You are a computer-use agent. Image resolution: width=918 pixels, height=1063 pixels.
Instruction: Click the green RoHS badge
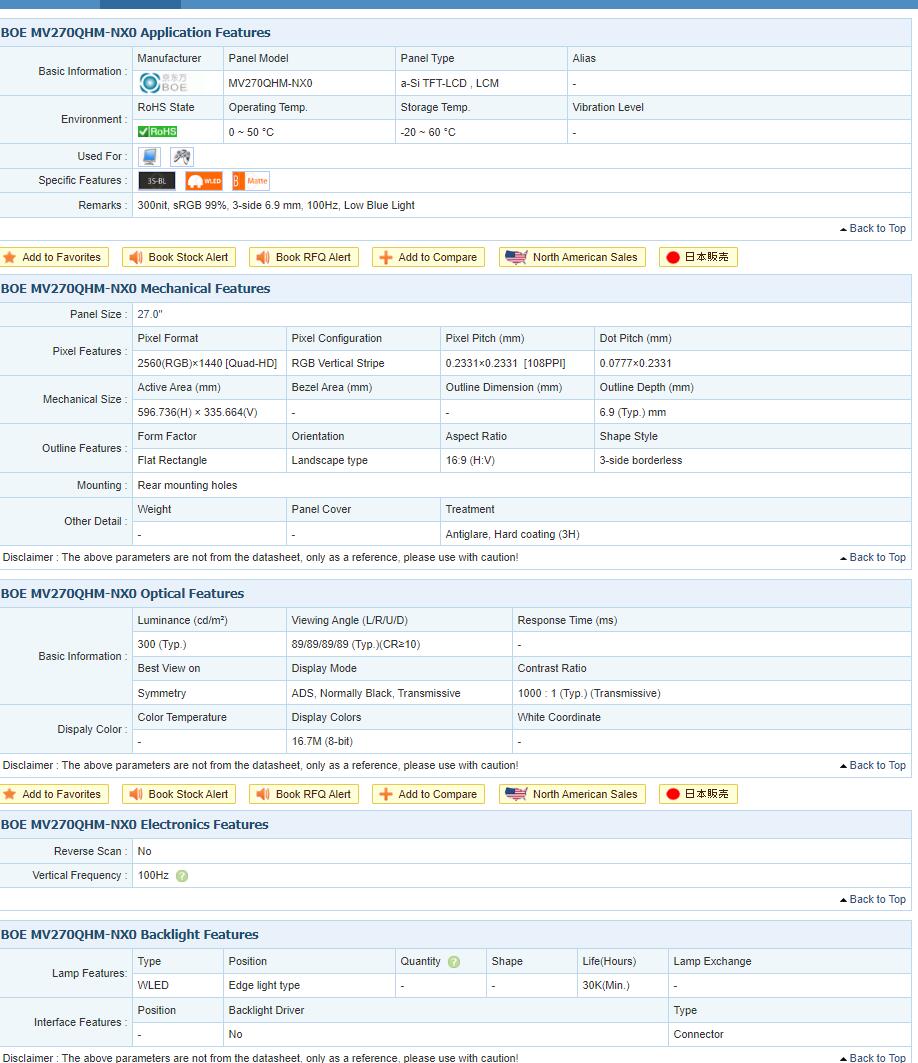(157, 132)
